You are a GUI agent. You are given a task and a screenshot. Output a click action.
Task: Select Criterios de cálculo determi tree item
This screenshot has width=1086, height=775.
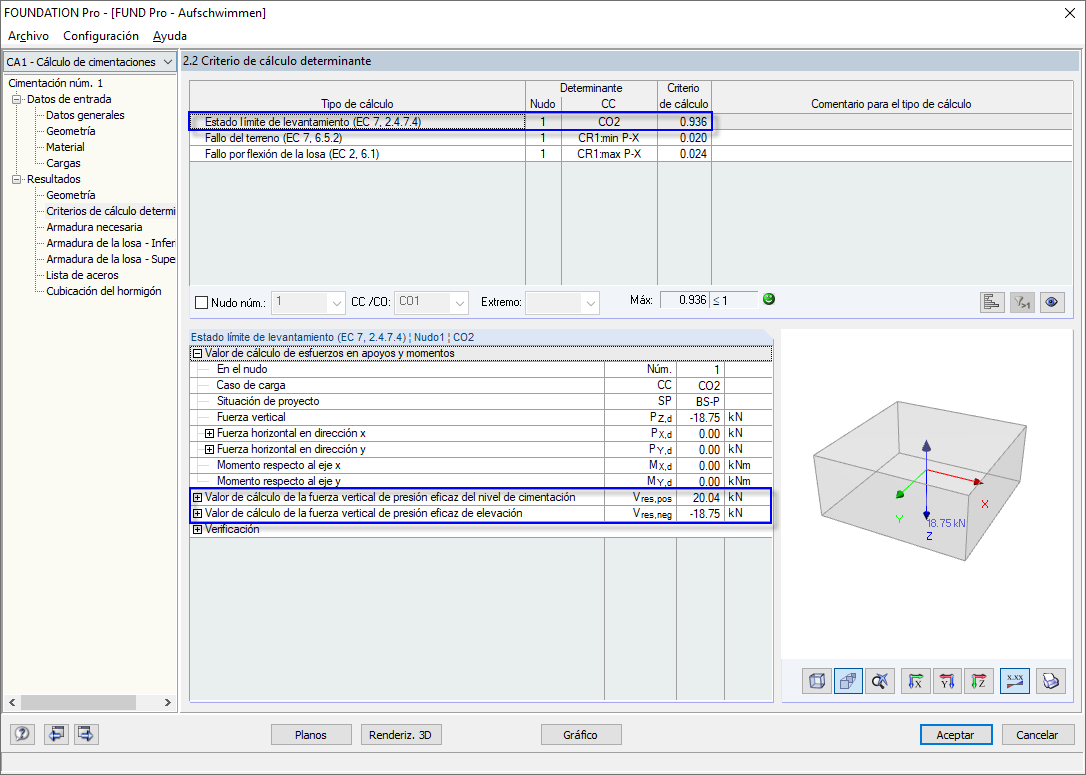click(x=111, y=211)
